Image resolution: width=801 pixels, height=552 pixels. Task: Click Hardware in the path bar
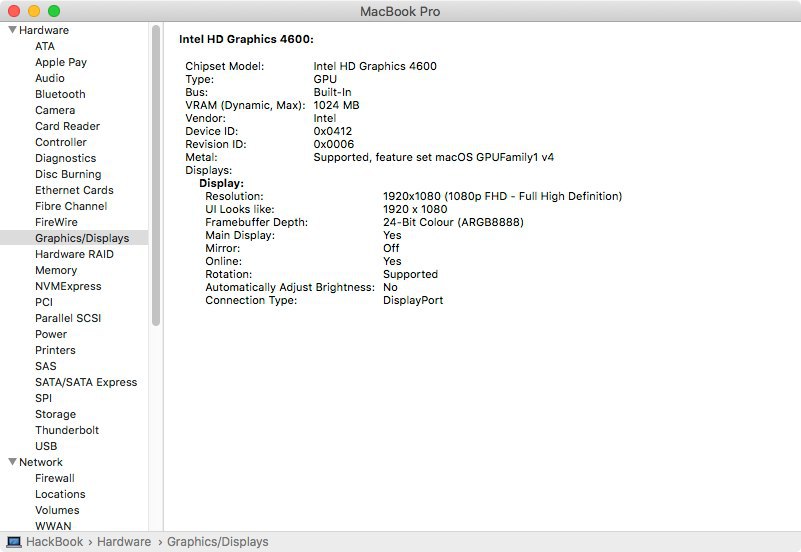[124, 542]
